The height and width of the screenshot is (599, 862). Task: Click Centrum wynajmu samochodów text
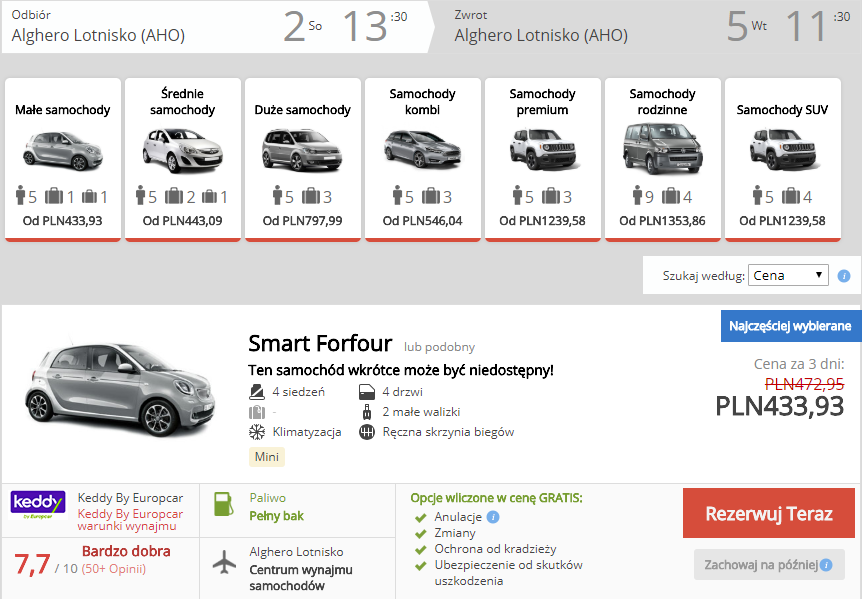(x=301, y=578)
